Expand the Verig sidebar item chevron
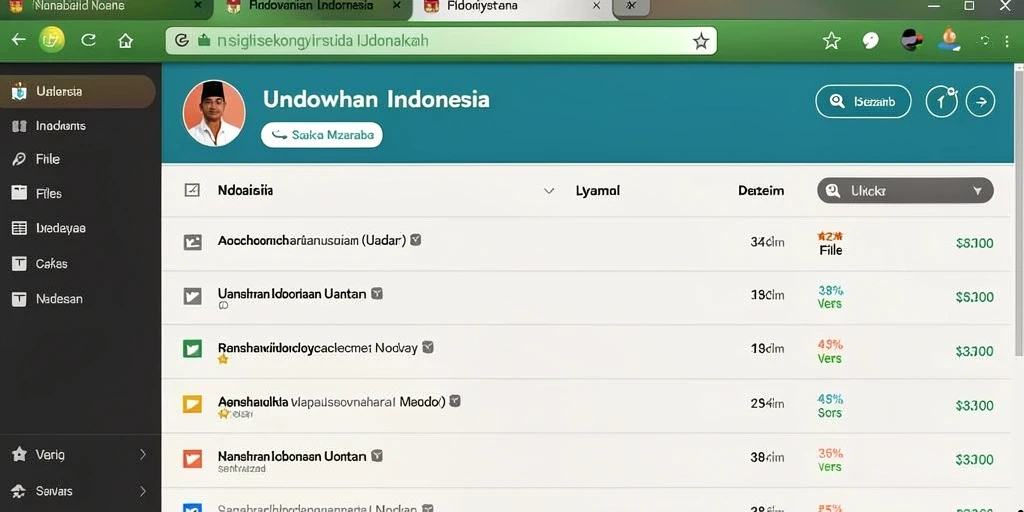The image size is (1024, 512). (x=143, y=455)
